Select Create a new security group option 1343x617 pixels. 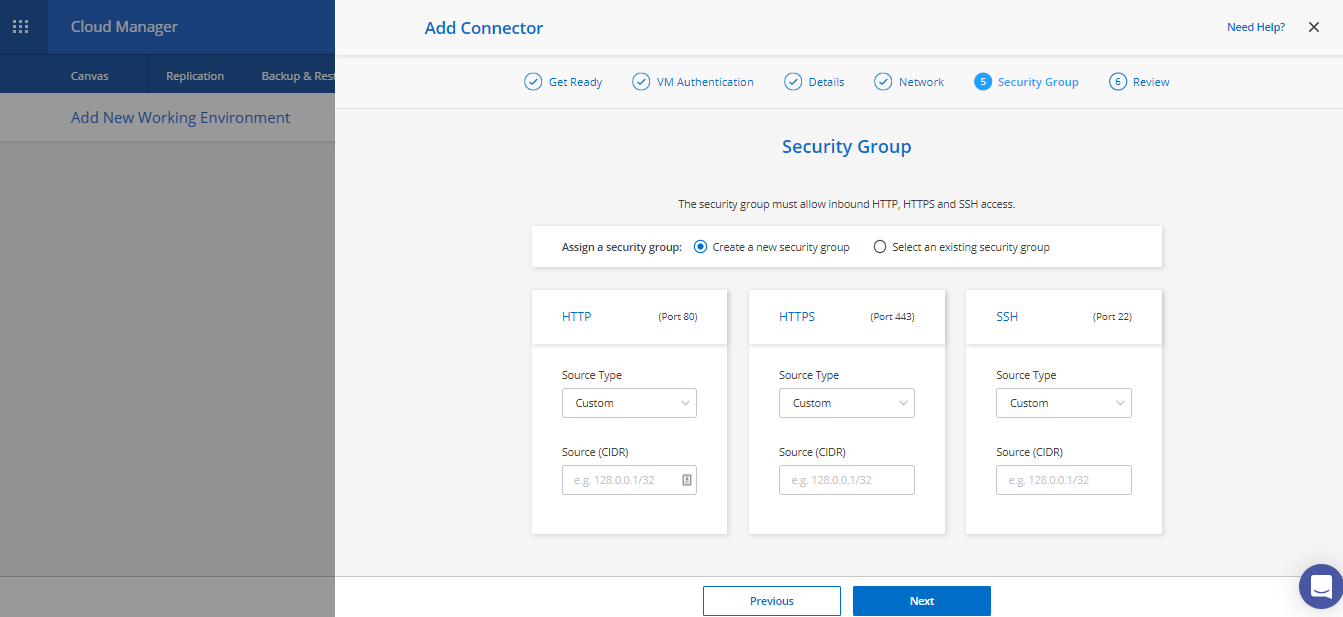[700, 247]
